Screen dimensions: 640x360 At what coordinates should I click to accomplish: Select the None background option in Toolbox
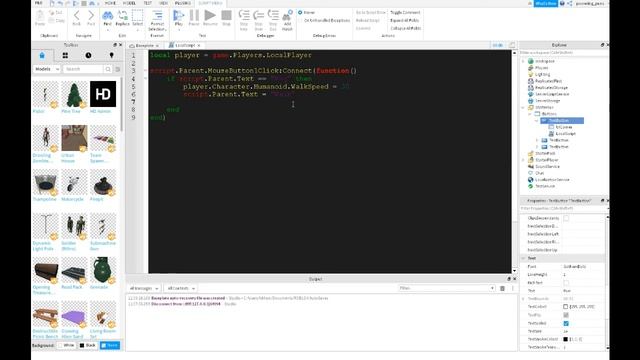pos(110,345)
